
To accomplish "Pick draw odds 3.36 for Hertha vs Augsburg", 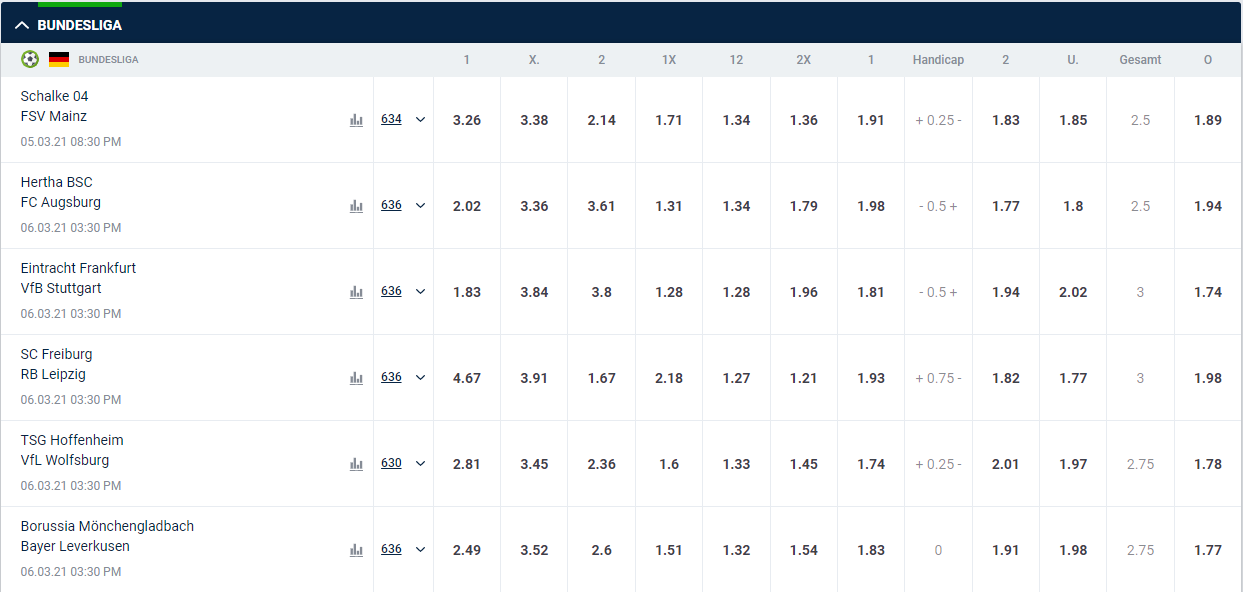I will point(534,206).
